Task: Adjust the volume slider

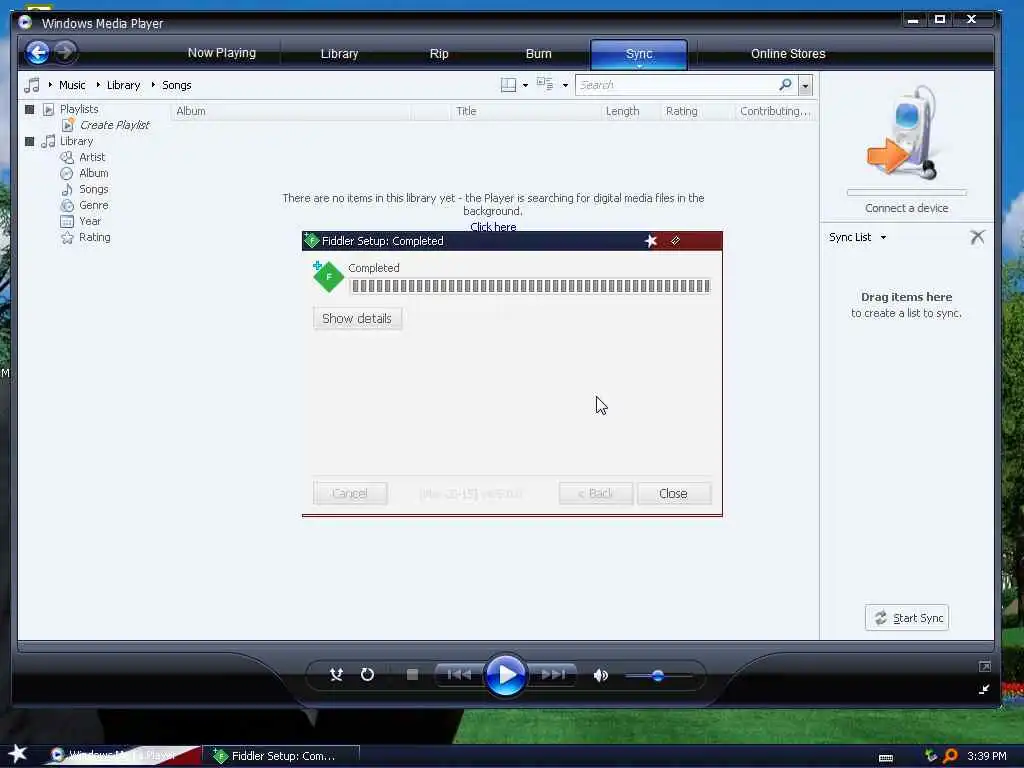Action: (658, 675)
